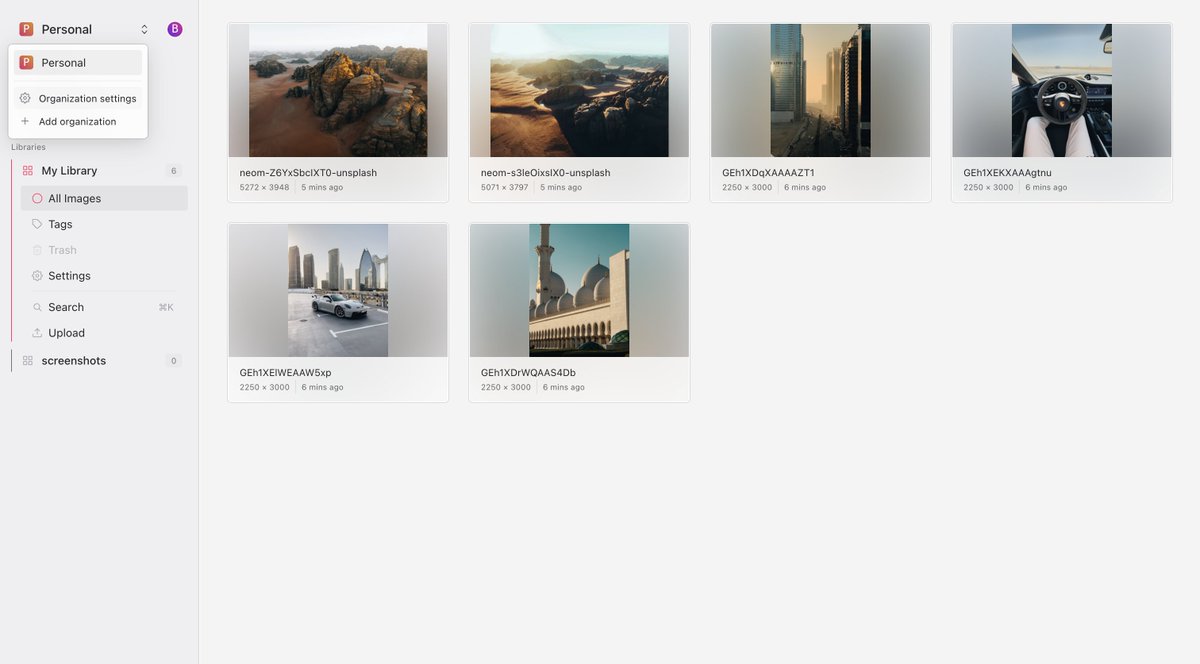The height and width of the screenshot is (664, 1200).
Task: Open Organization settings from the menu
Action: [x=78, y=98]
